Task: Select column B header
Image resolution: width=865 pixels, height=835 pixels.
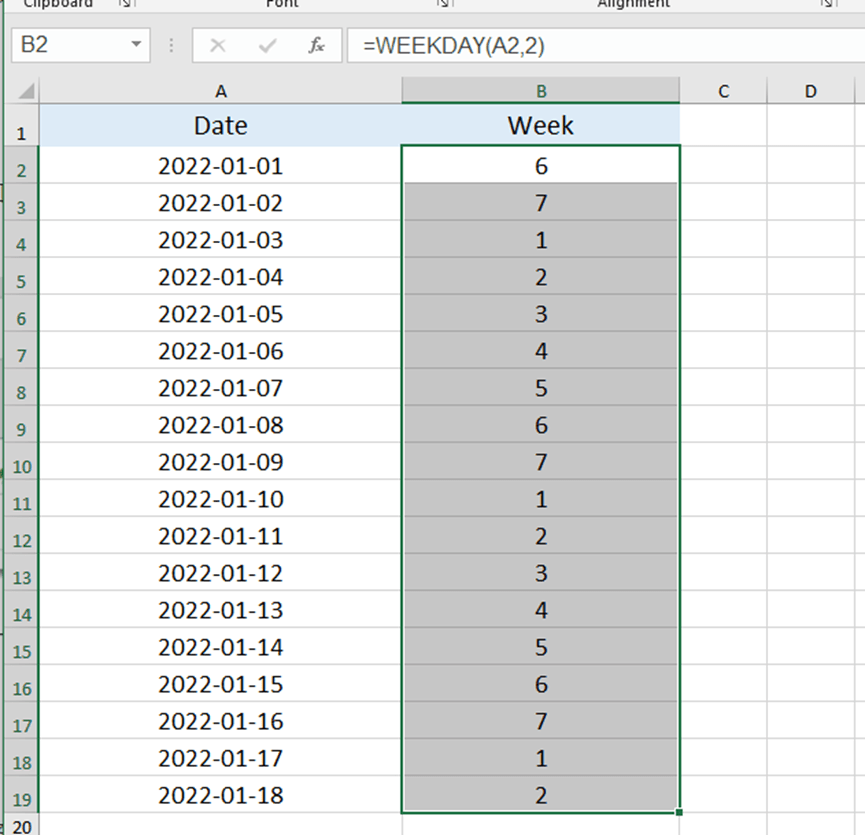Action: (541, 91)
